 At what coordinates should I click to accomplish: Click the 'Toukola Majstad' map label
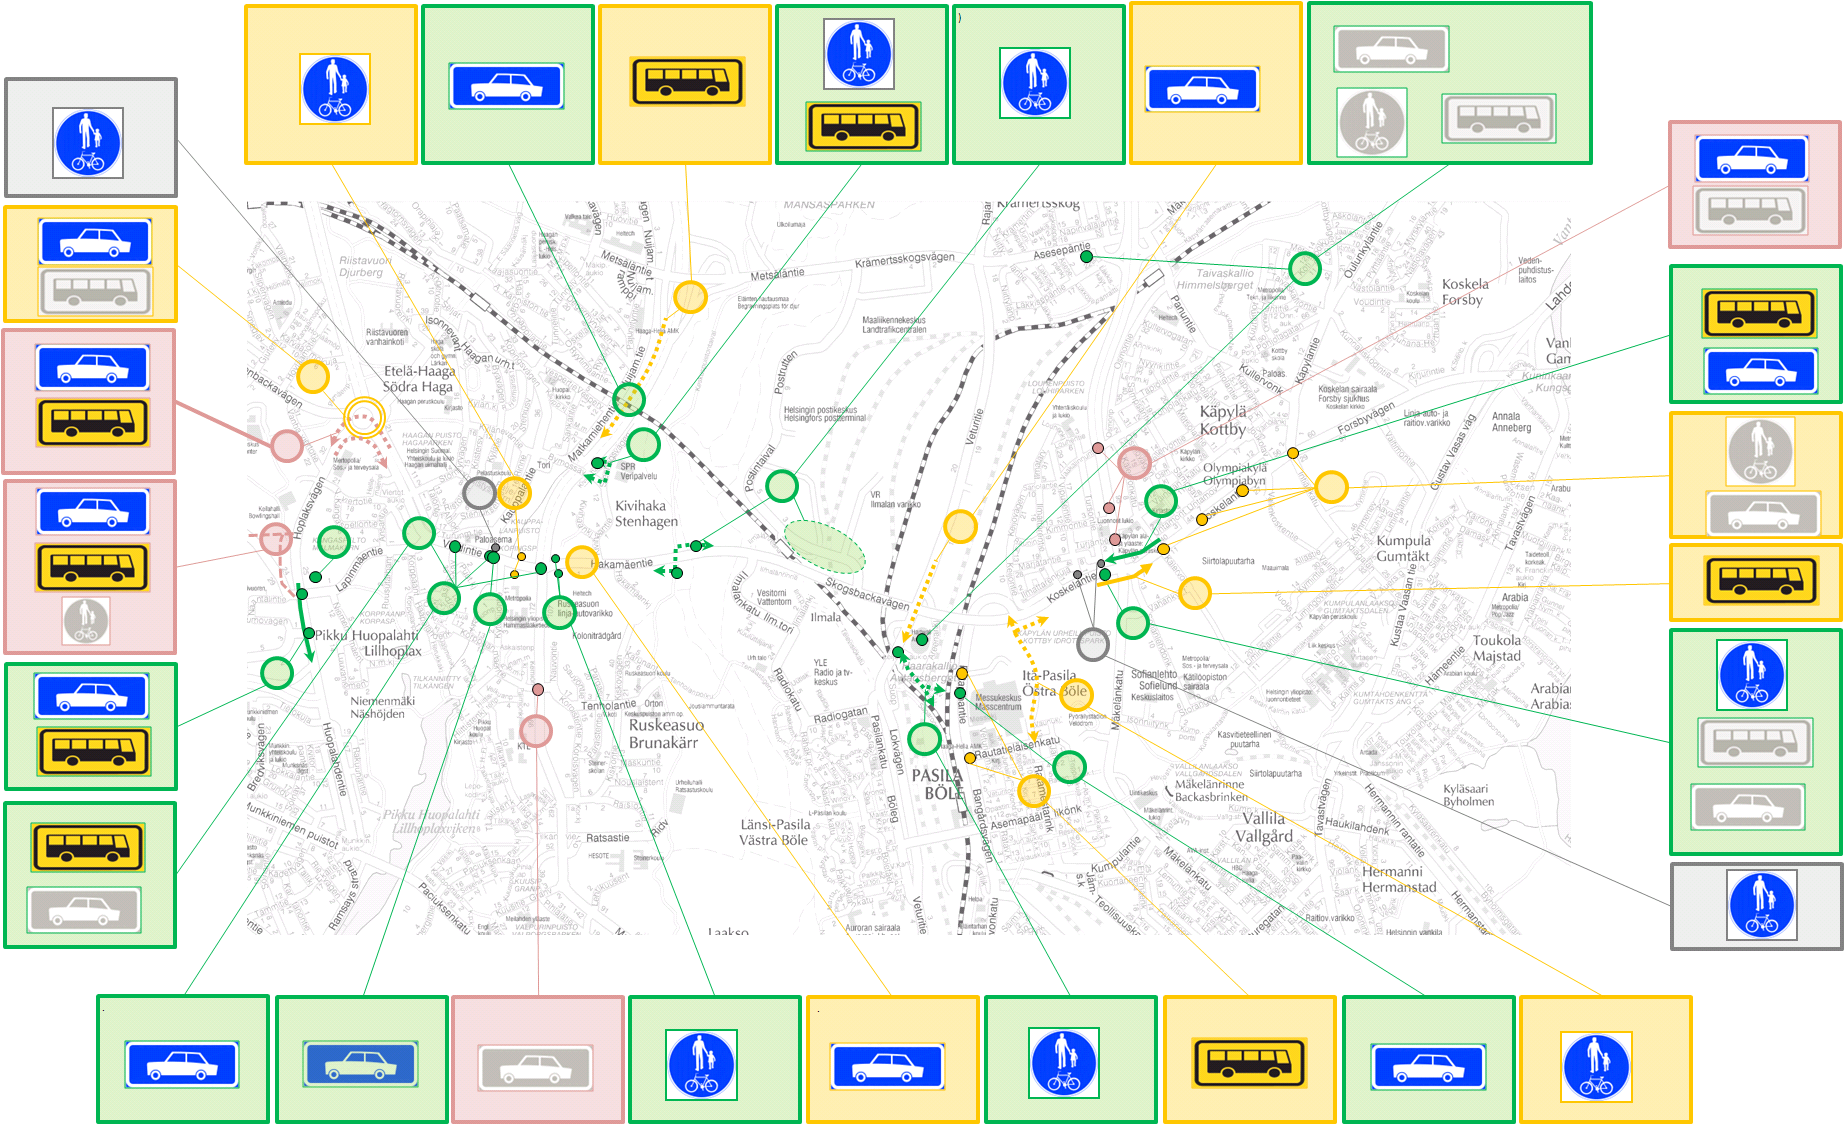point(1496,649)
